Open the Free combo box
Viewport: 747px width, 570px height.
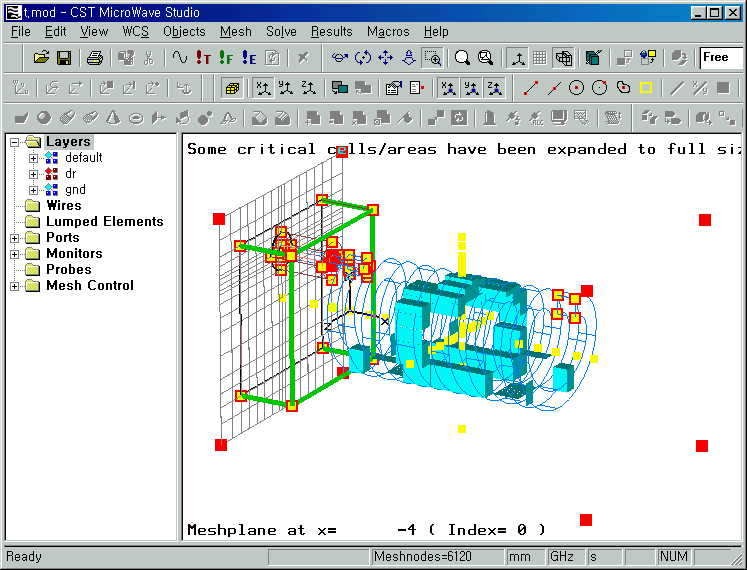[x=721, y=58]
